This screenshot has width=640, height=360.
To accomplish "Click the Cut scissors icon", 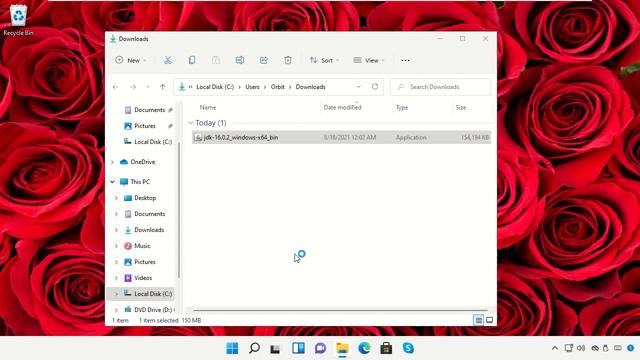I will coord(168,60).
